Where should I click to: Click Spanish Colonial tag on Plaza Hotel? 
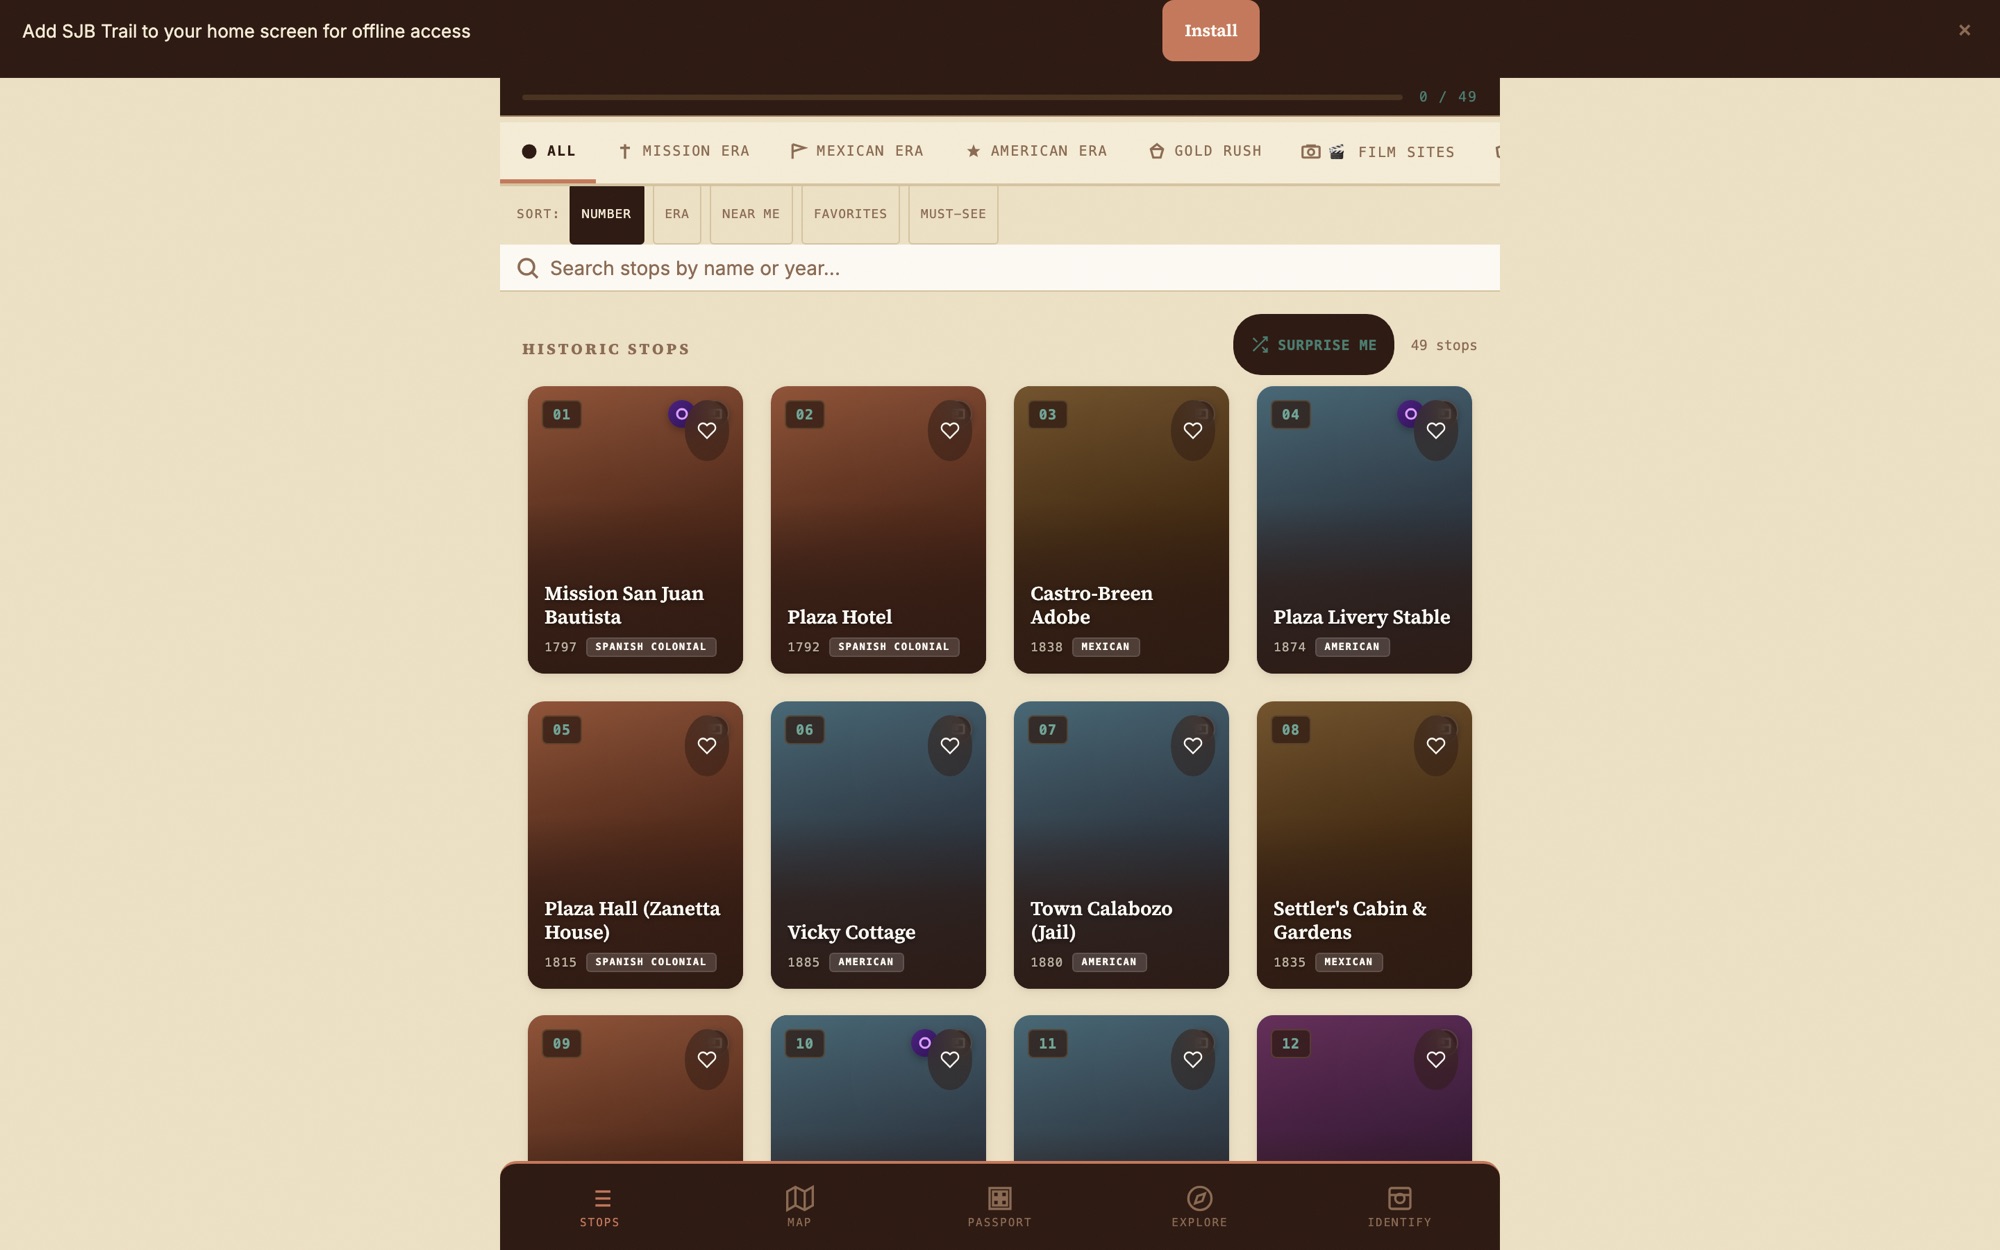point(893,647)
